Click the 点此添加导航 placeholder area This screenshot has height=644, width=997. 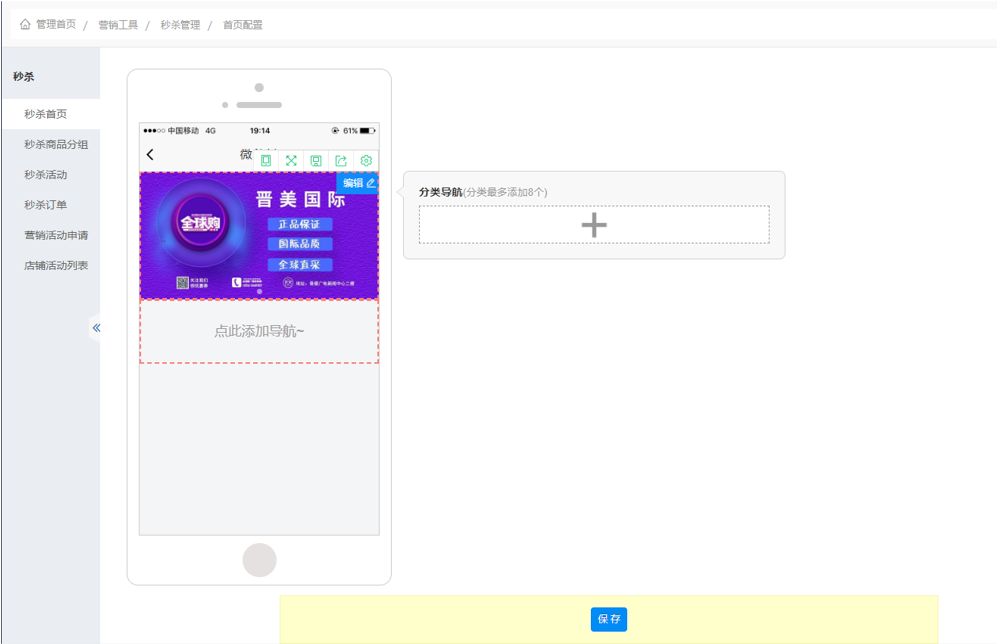[259, 331]
